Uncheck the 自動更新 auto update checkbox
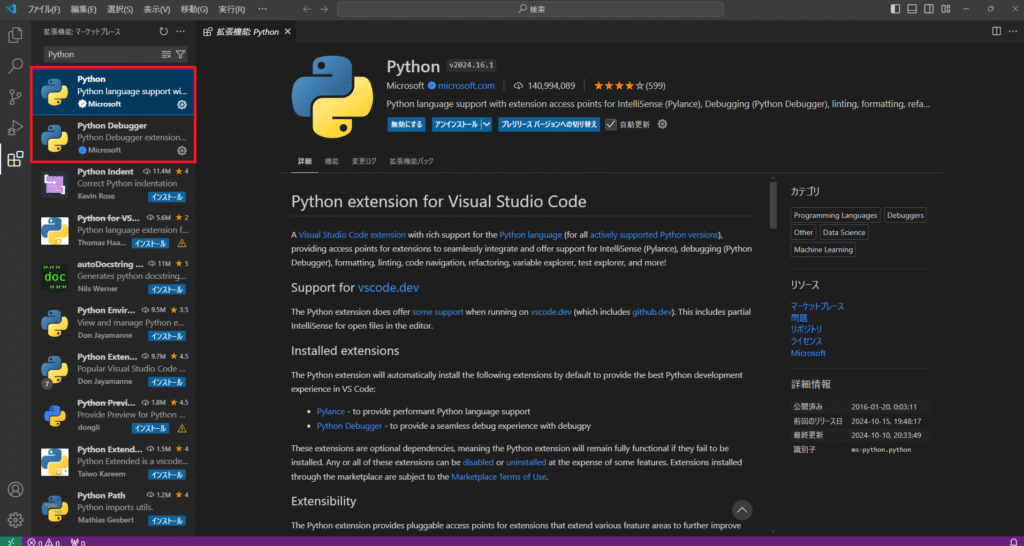Screen dimensions: 1024x546 coord(610,124)
